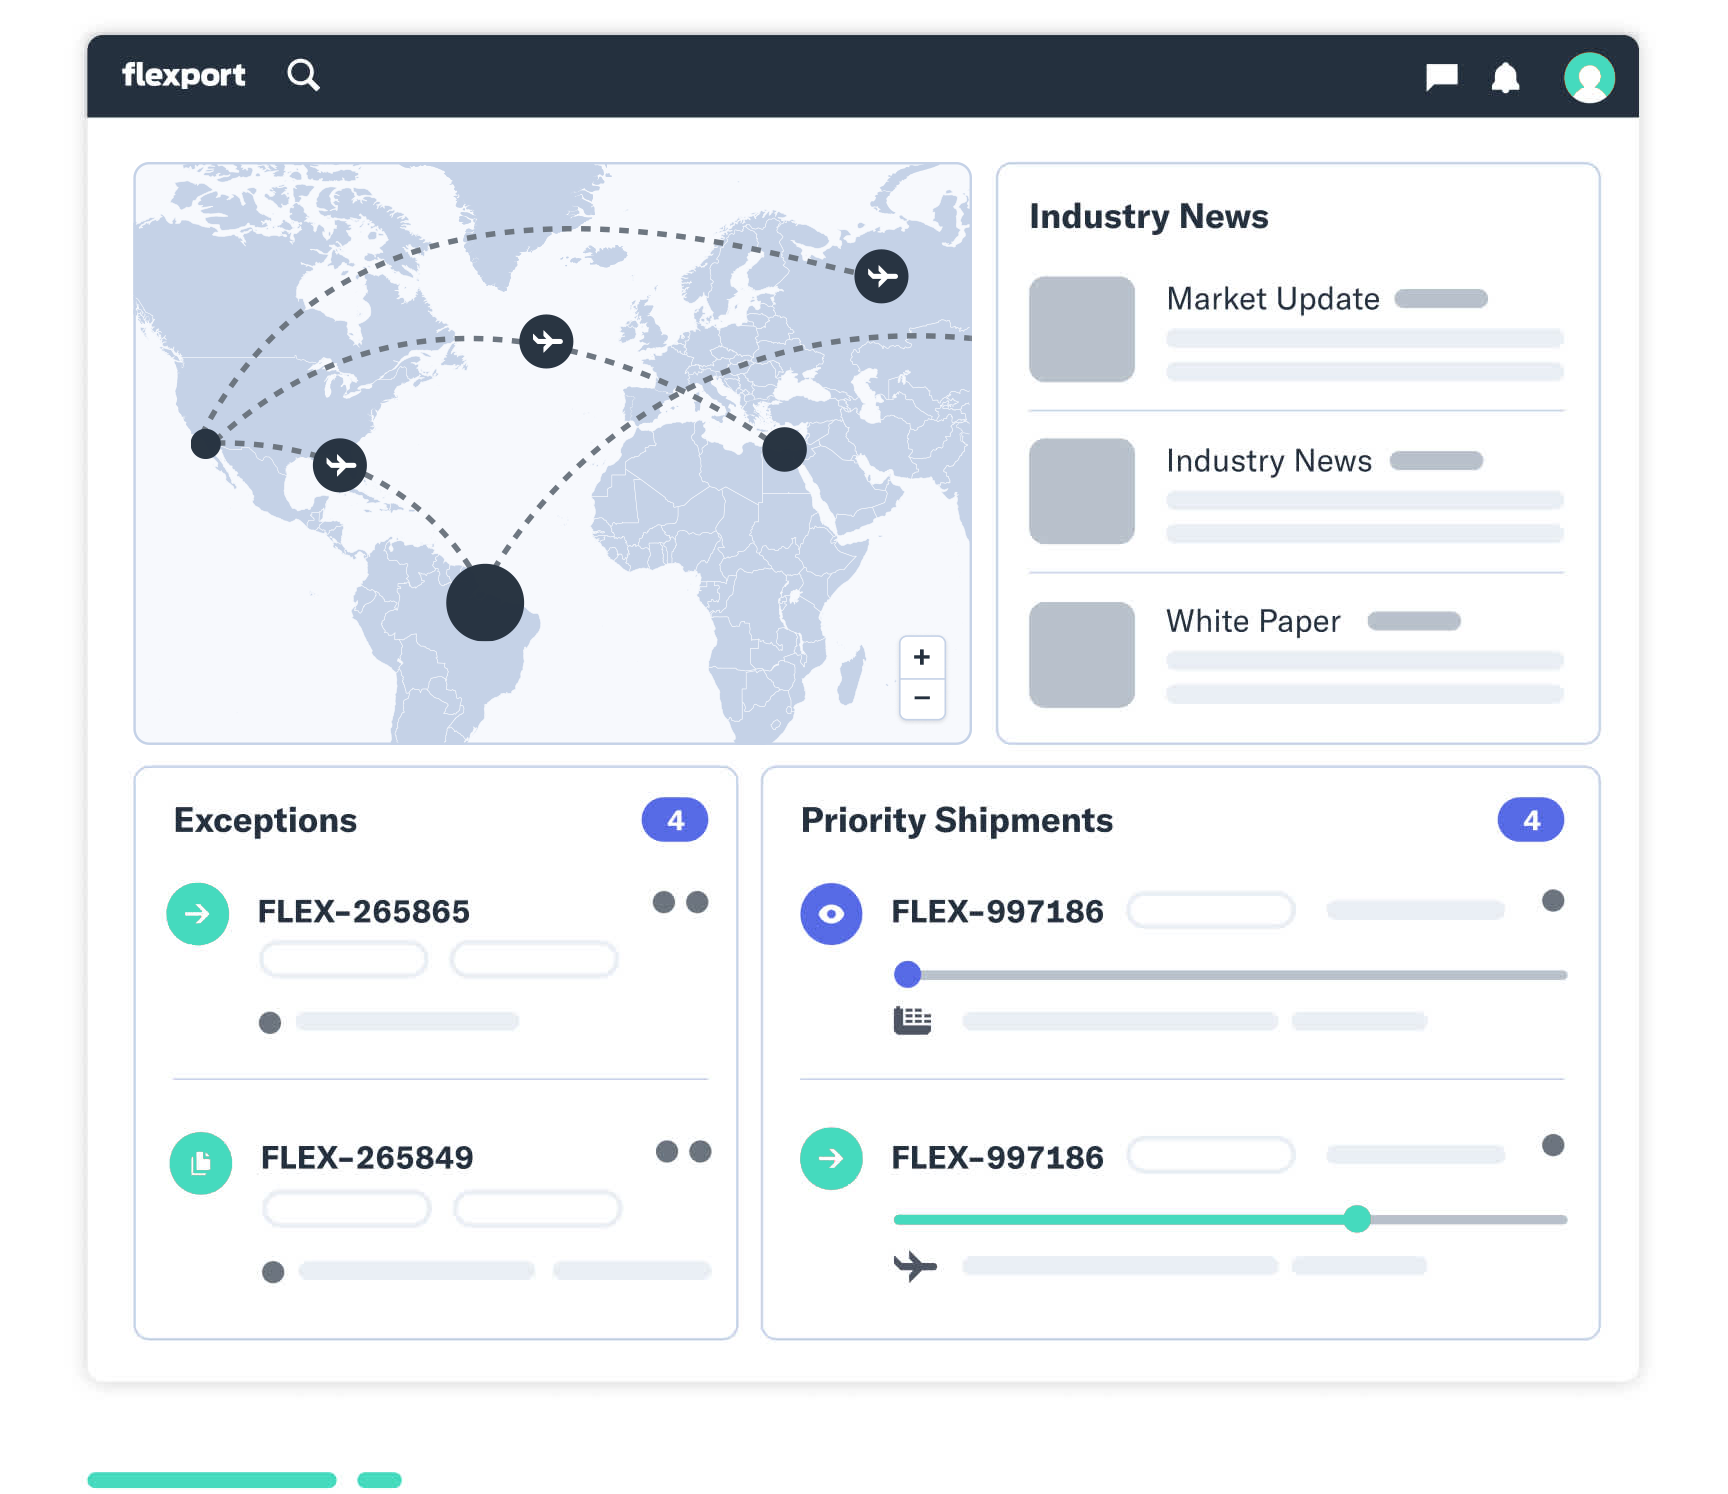The height and width of the screenshot is (1494, 1728).
Task: Click the airplane marker over the North Atlantic
Action: click(x=546, y=341)
